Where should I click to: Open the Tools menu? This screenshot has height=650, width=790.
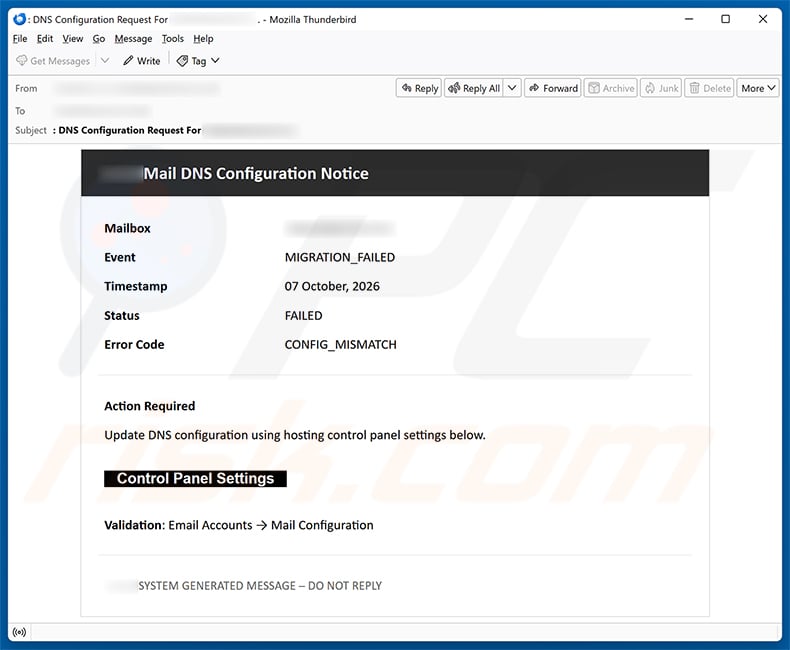[172, 39]
